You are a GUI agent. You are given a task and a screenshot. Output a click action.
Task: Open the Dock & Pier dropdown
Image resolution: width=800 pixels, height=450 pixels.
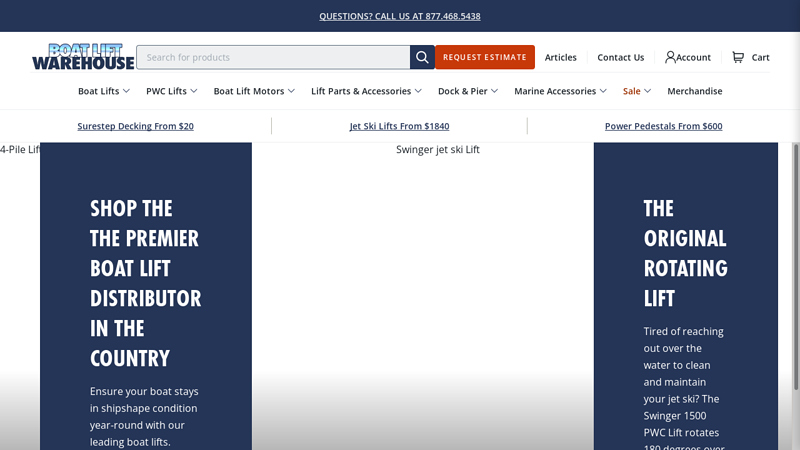coord(468,91)
